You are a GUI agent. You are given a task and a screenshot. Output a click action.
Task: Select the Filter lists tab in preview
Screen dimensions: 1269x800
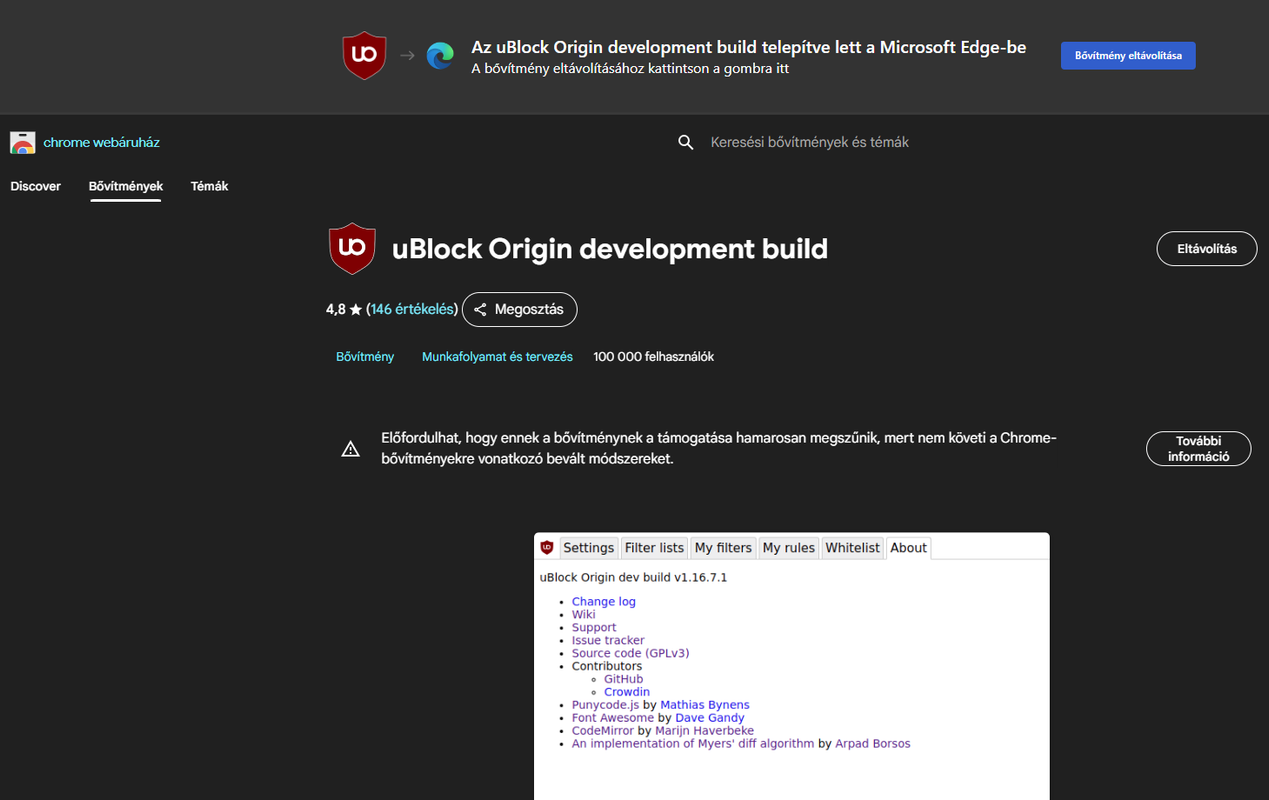coord(654,548)
